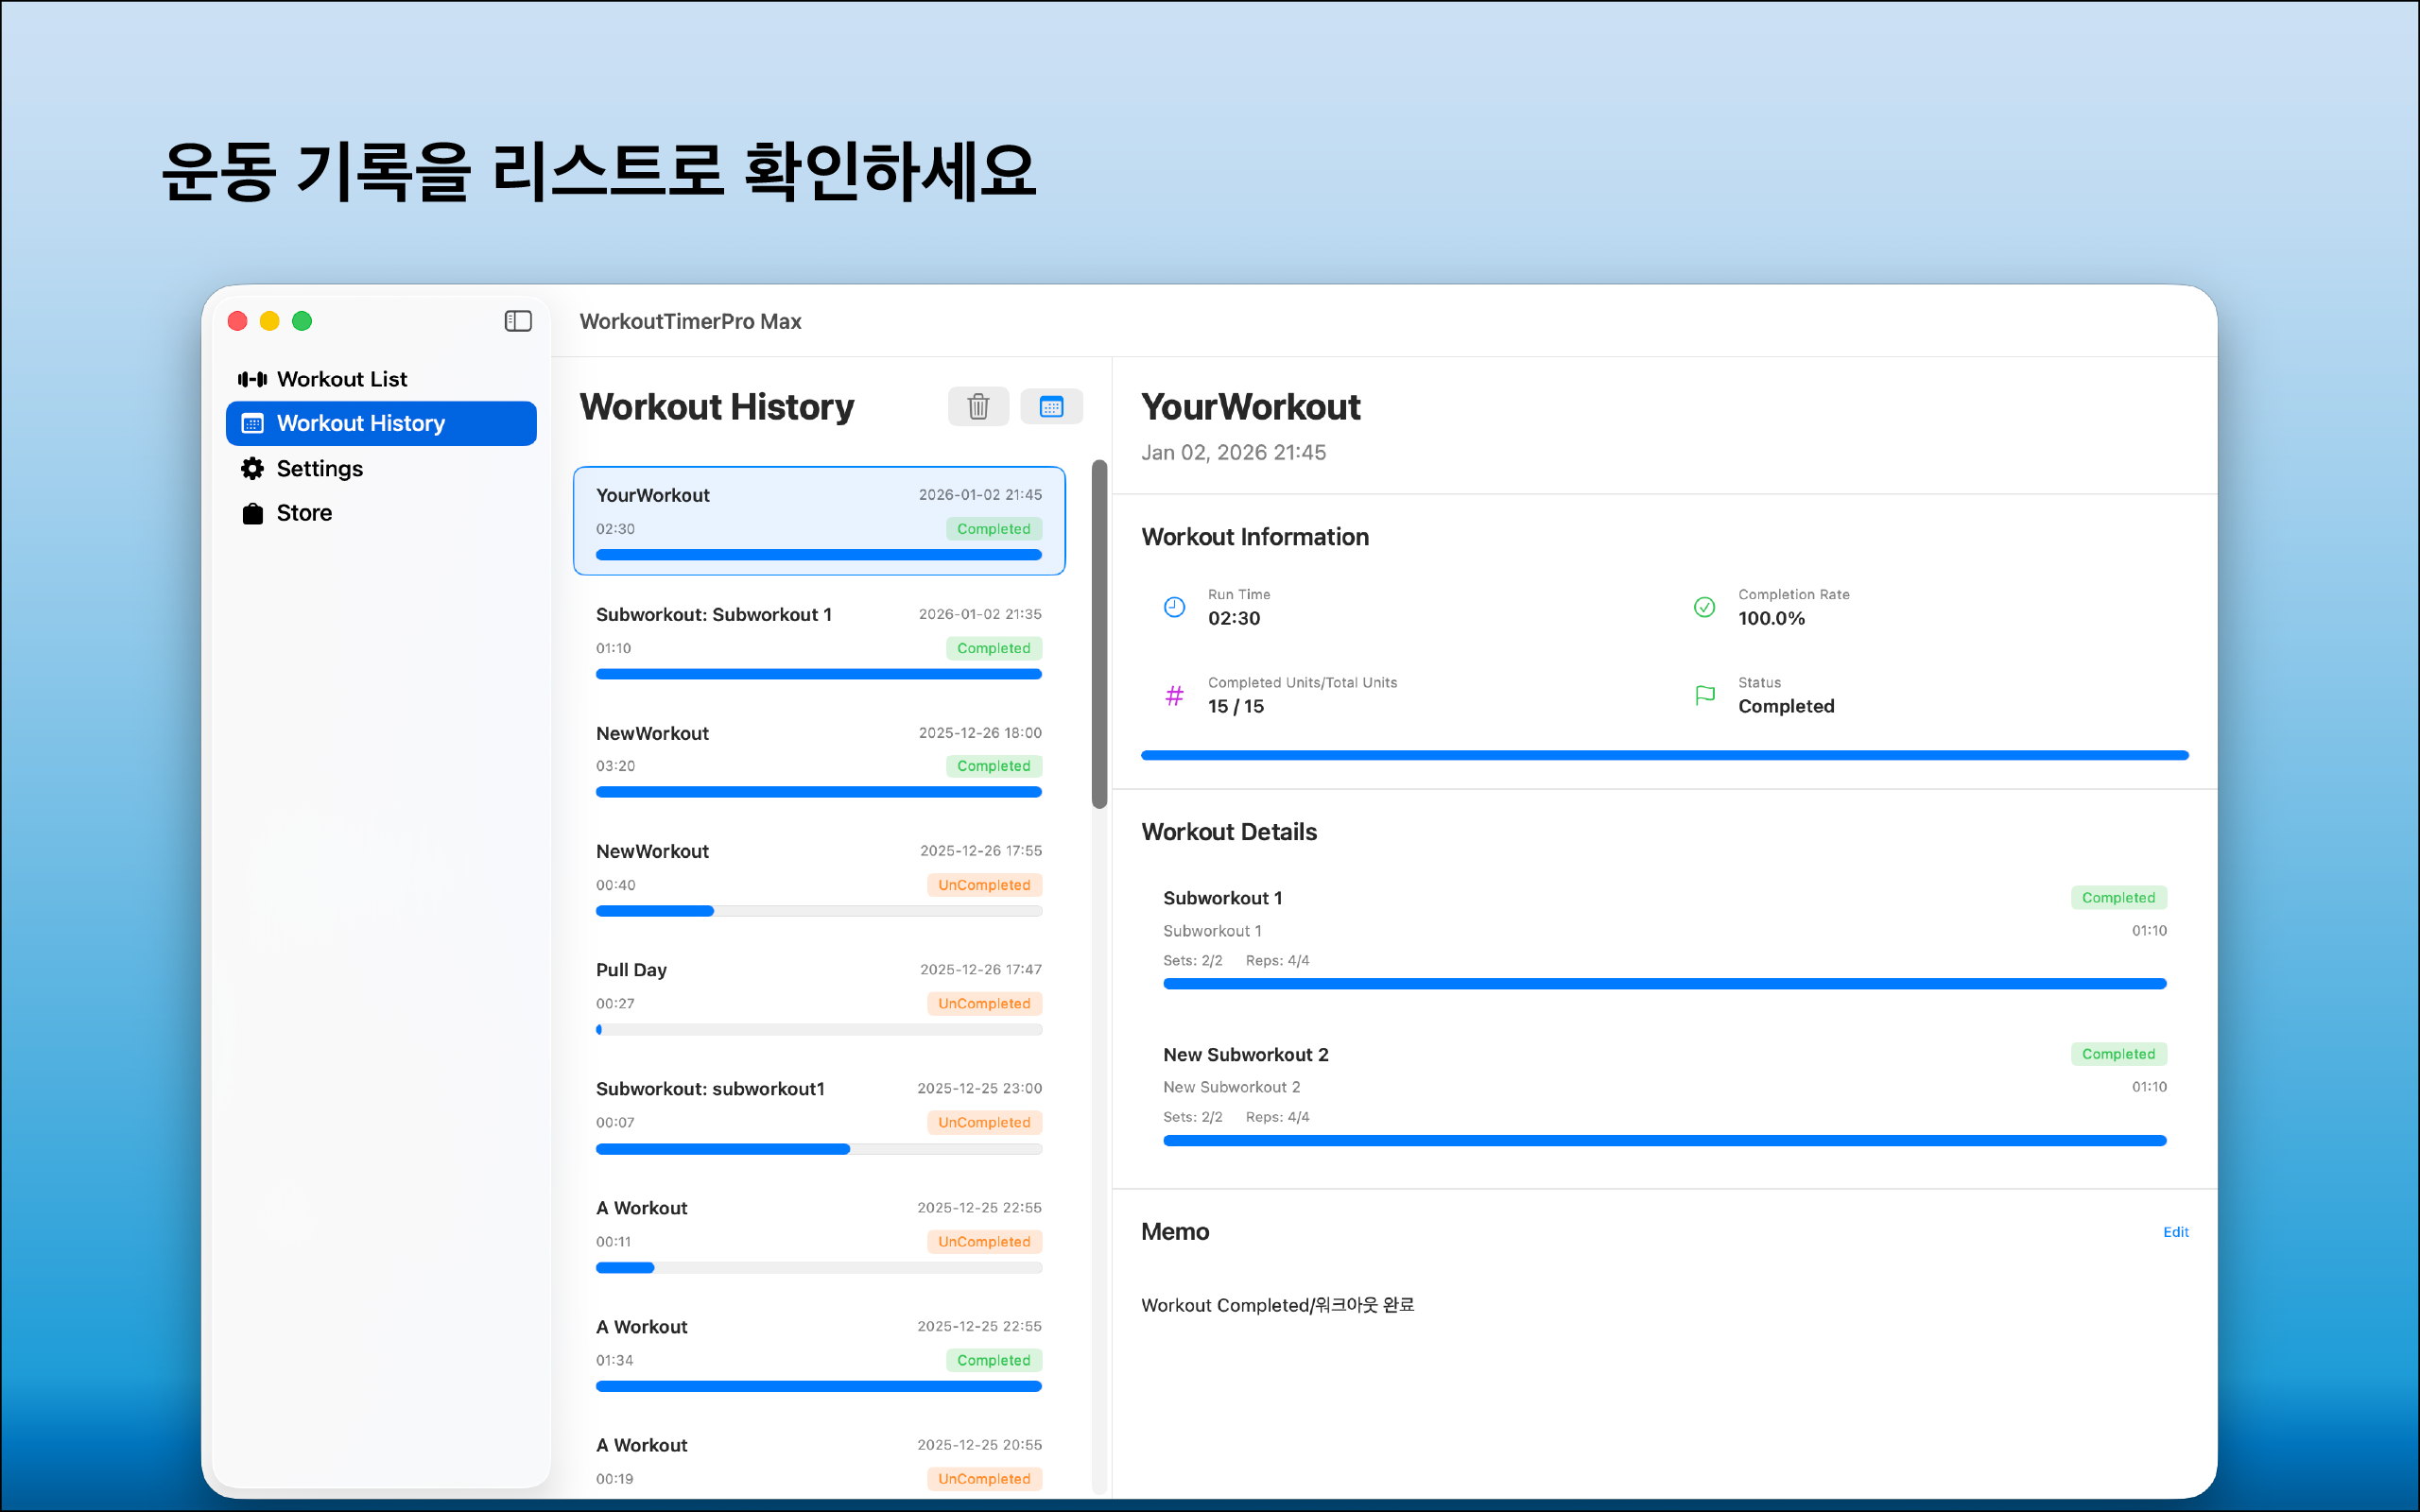Click the purple hash units icon
Image resolution: width=2420 pixels, height=1512 pixels.
(1174, 695)
